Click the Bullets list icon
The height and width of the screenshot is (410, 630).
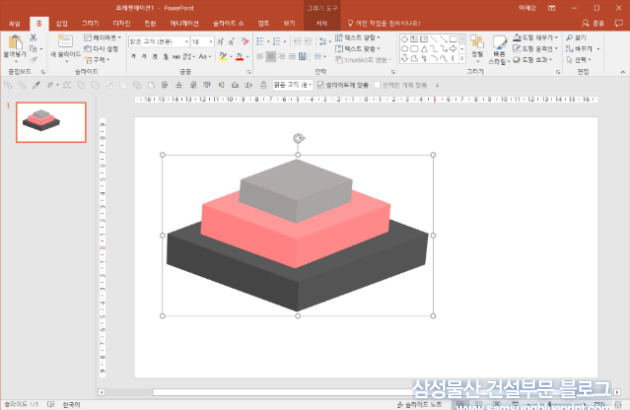click(x=260, y=41)
